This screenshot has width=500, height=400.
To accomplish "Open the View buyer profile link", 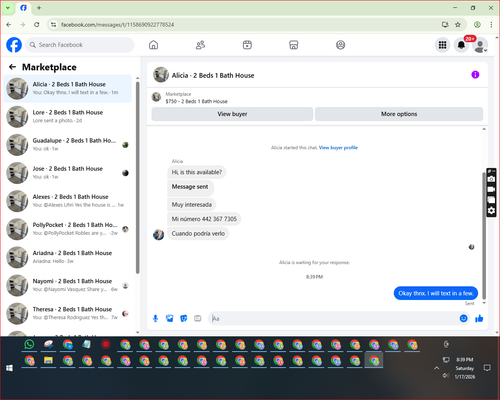I will point(338,148).
